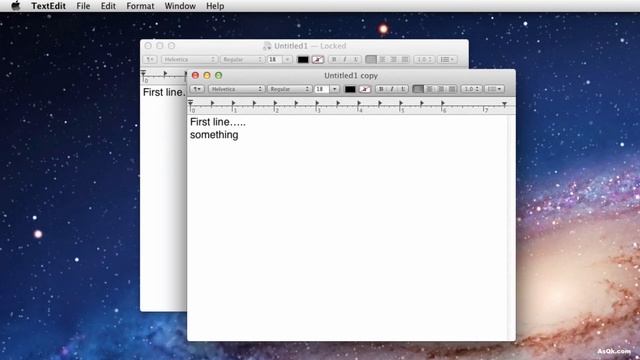This screenshot has width=640, height=360.
Task: Justify text in Untitled1 Locked window
Action: [404, 60]
